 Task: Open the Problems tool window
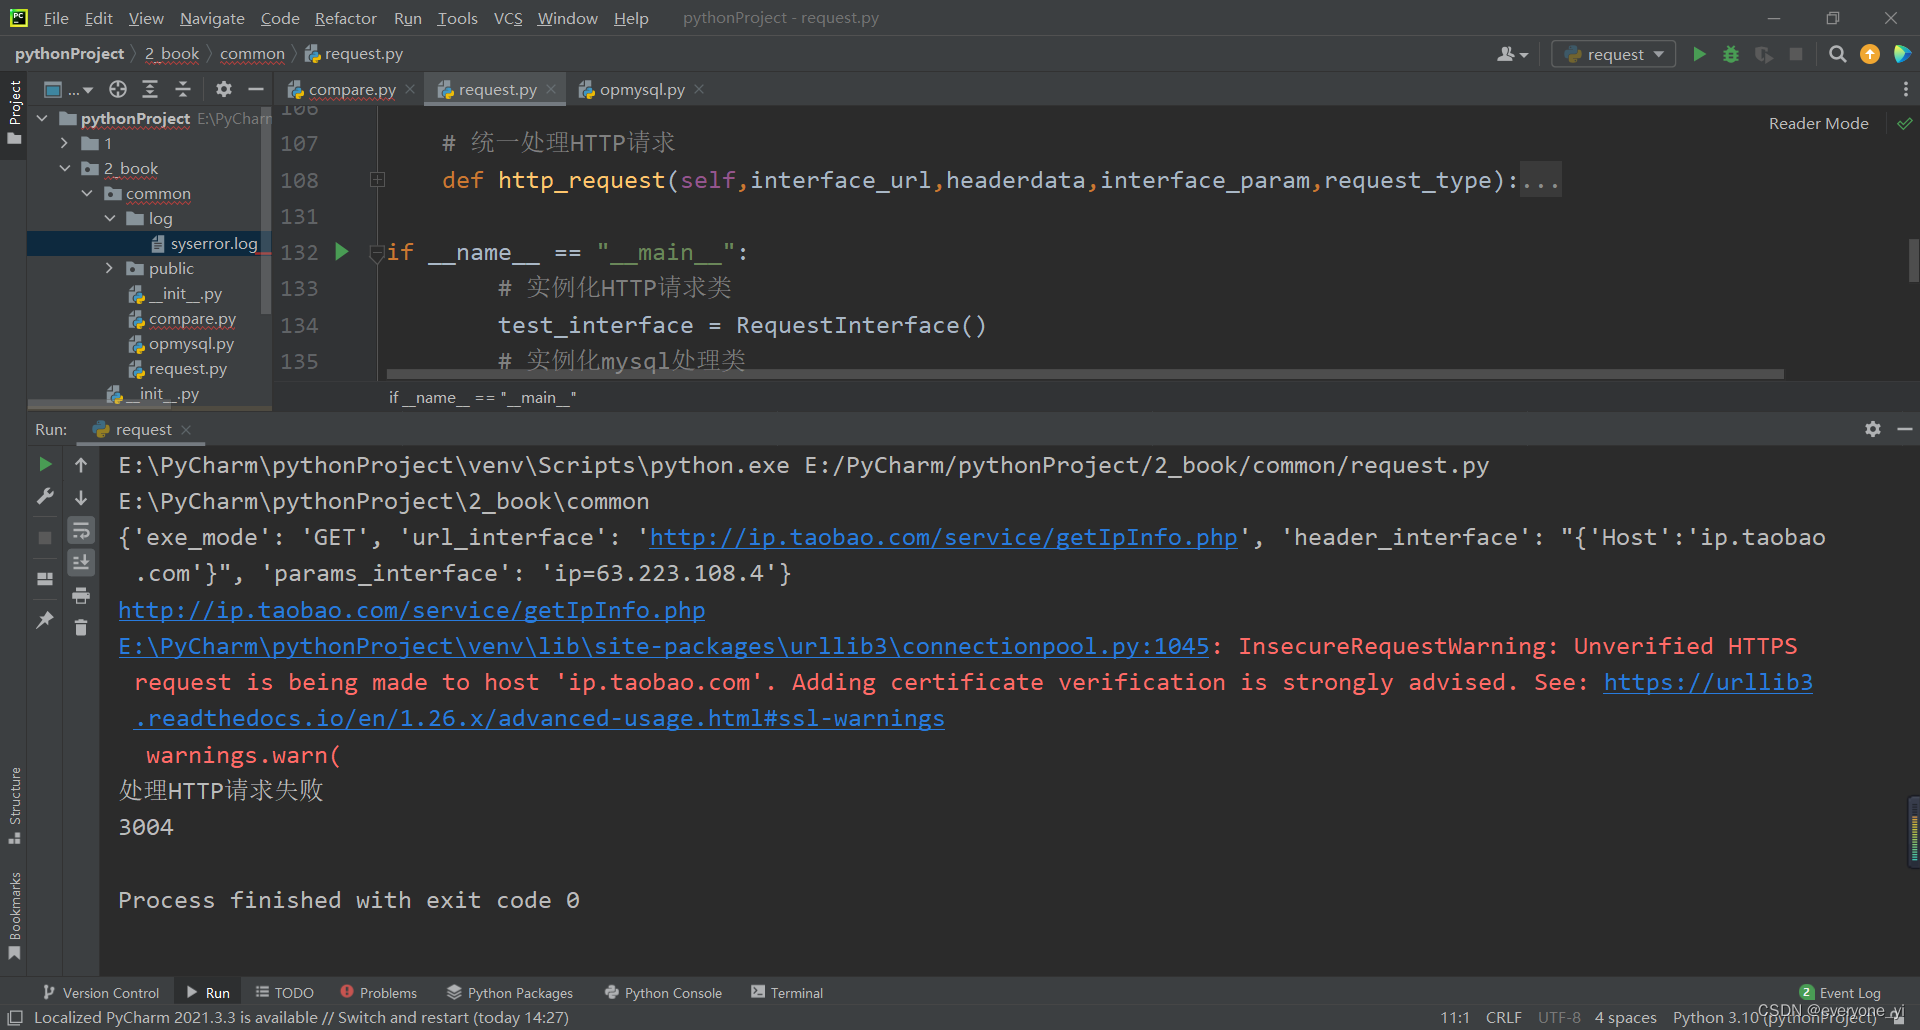click(378, 992)
